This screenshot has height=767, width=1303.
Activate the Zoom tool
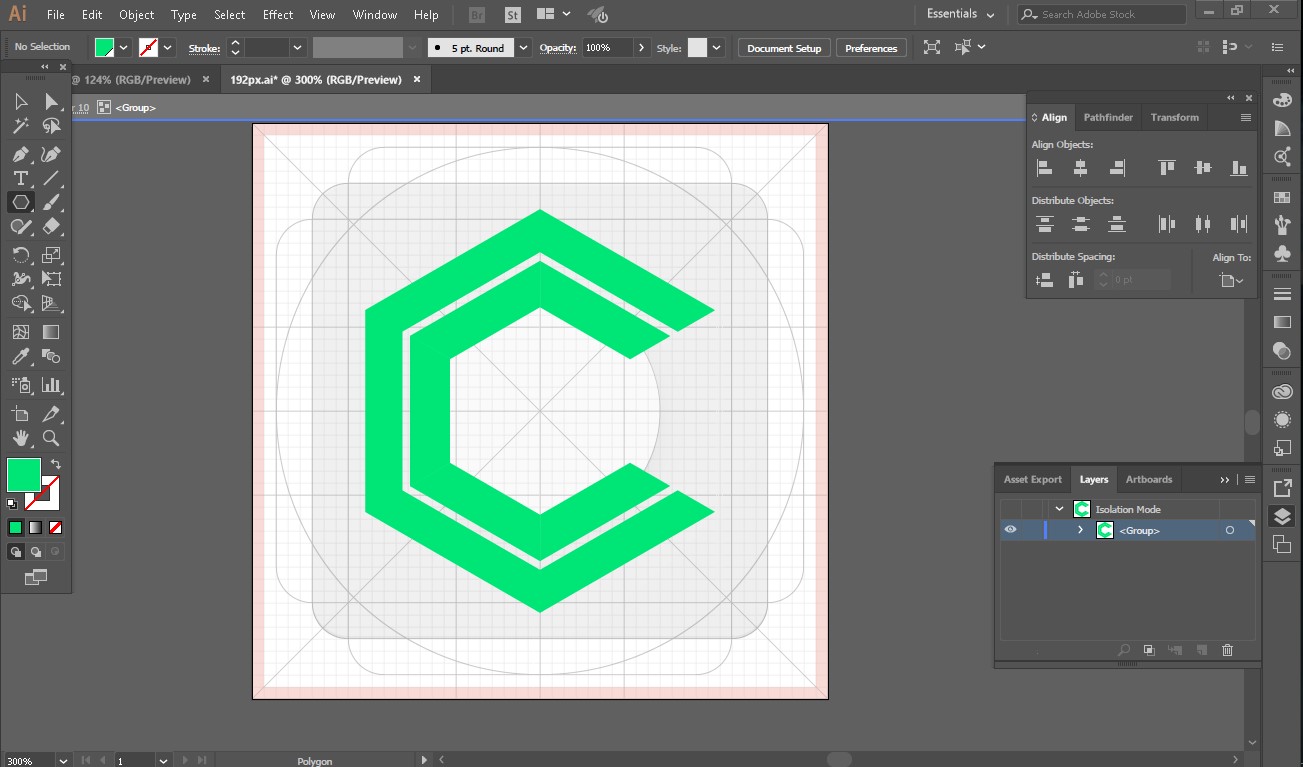click(x=51, y=438)
